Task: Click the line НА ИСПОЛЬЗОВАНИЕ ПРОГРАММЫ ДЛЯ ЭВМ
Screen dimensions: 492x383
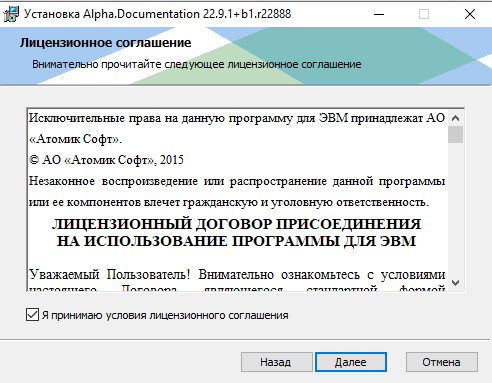Action: [237, 241]
